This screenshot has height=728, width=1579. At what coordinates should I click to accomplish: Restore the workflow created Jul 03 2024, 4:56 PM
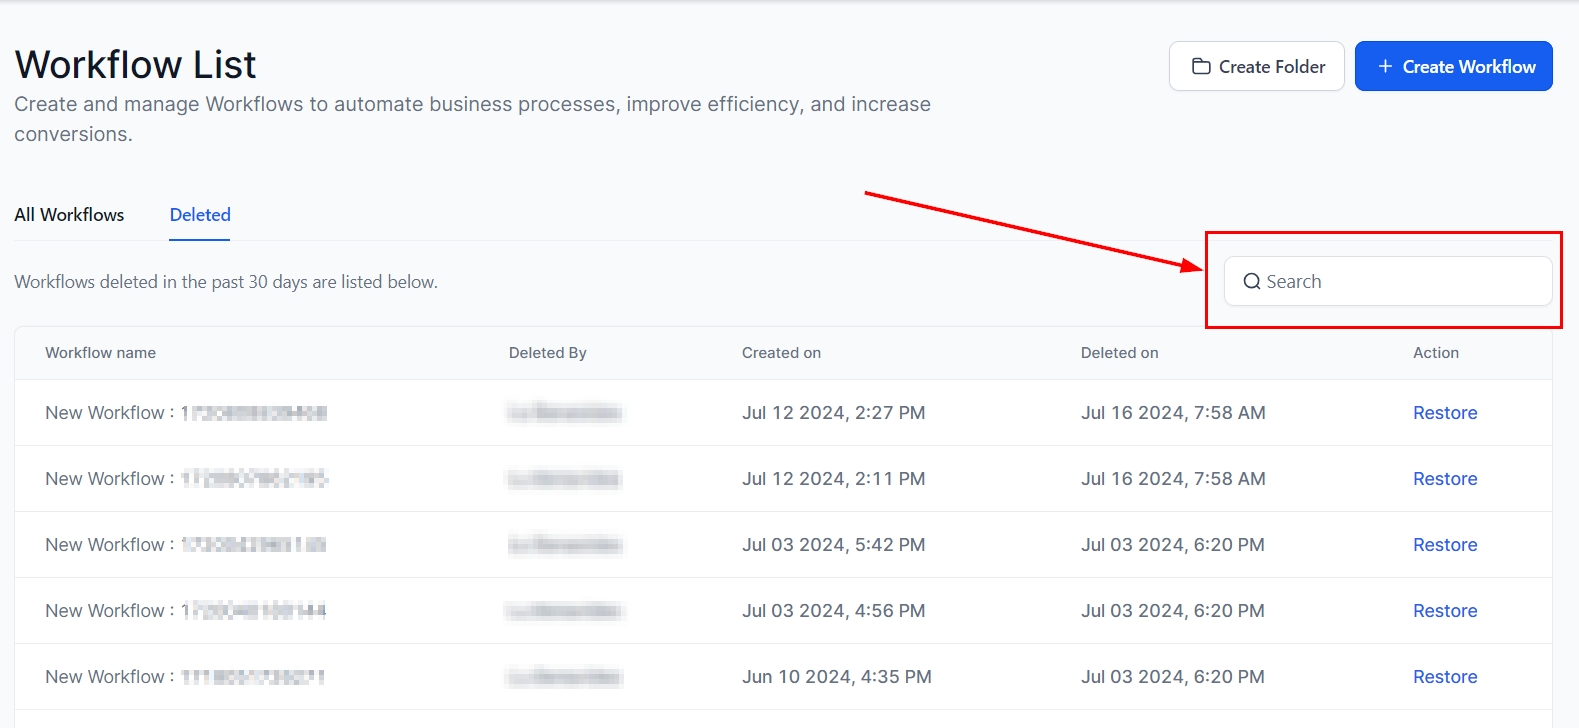(1444, 611)
